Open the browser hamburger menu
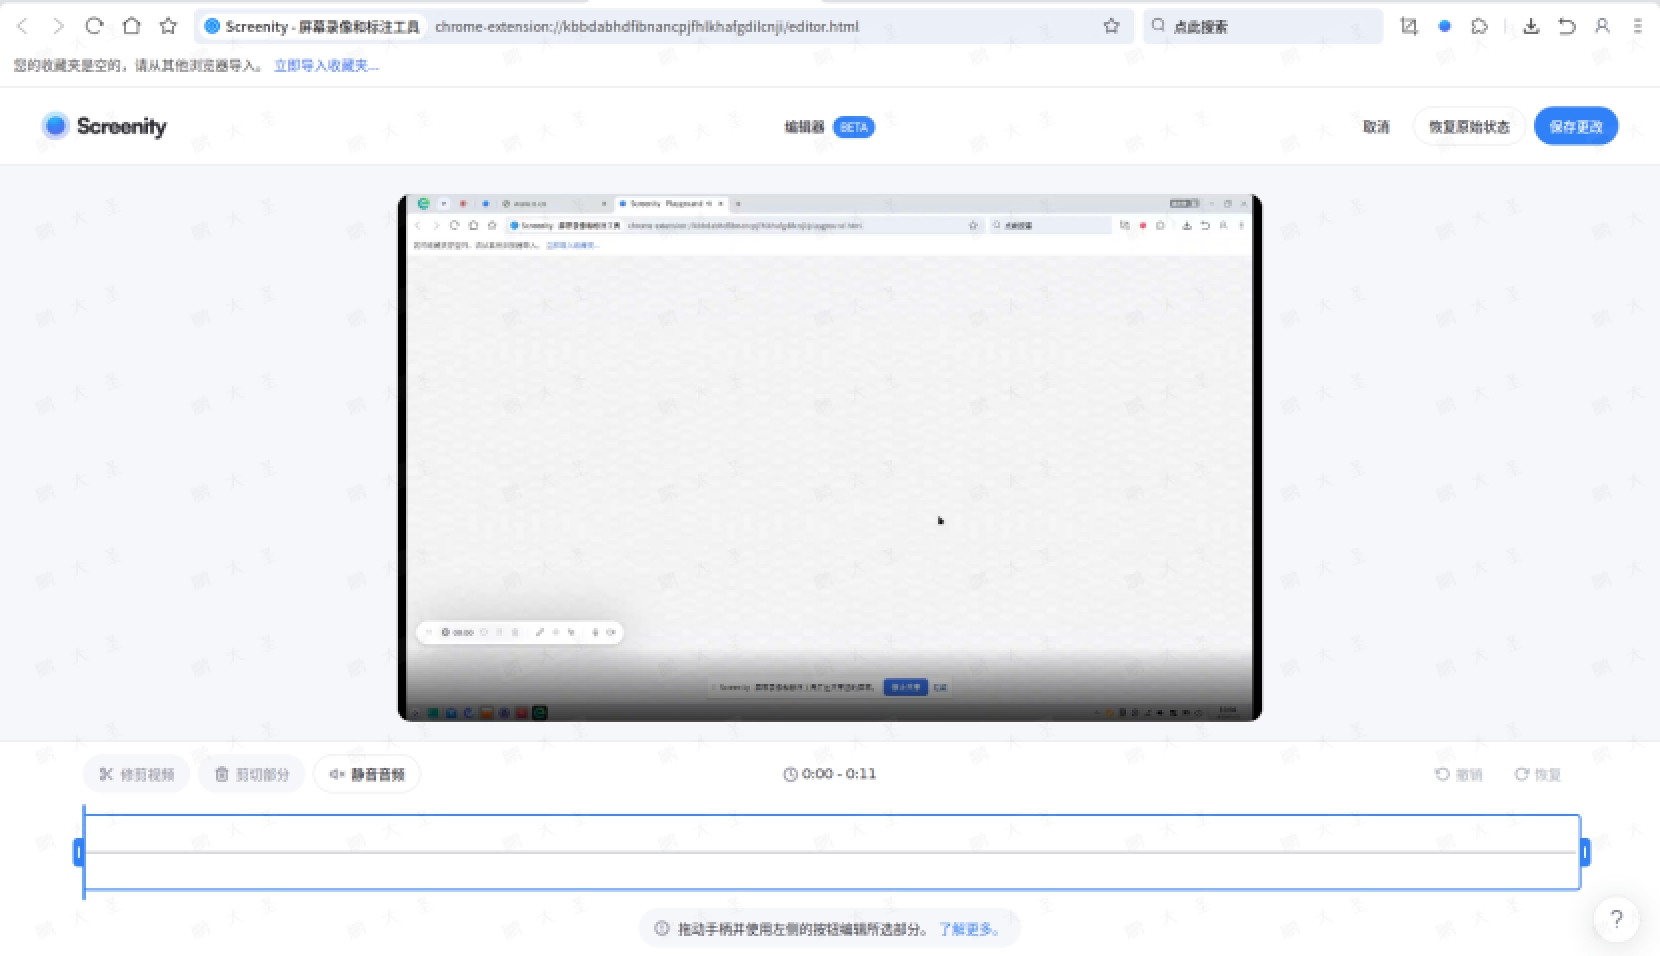 coord(1637,26)
